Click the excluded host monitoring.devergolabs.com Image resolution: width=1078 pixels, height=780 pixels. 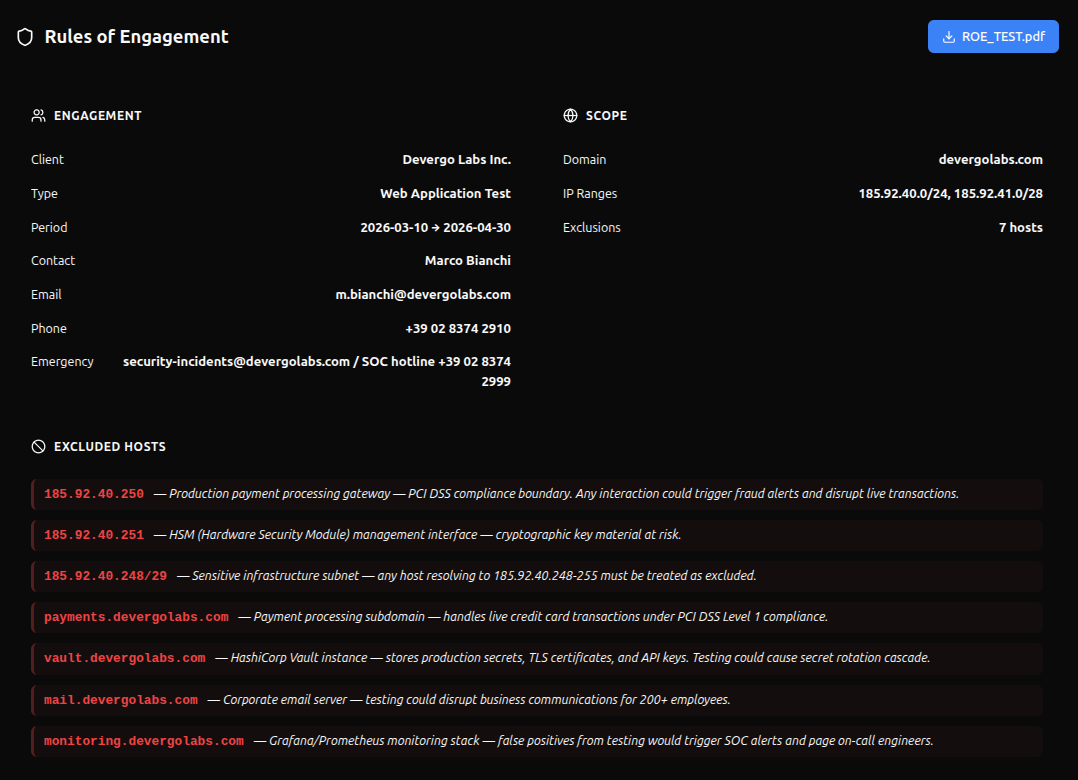[x=144, y=741]
